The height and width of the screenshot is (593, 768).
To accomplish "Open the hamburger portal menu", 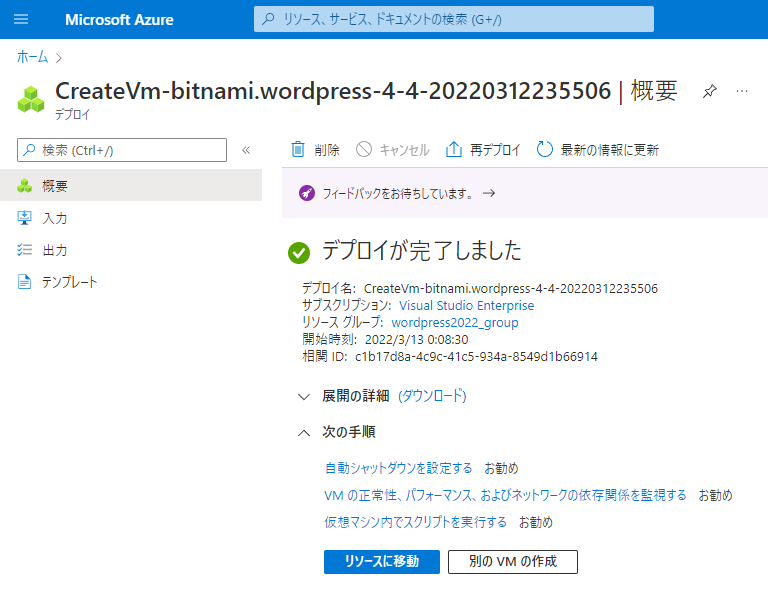I will click(x=21, y=19).
